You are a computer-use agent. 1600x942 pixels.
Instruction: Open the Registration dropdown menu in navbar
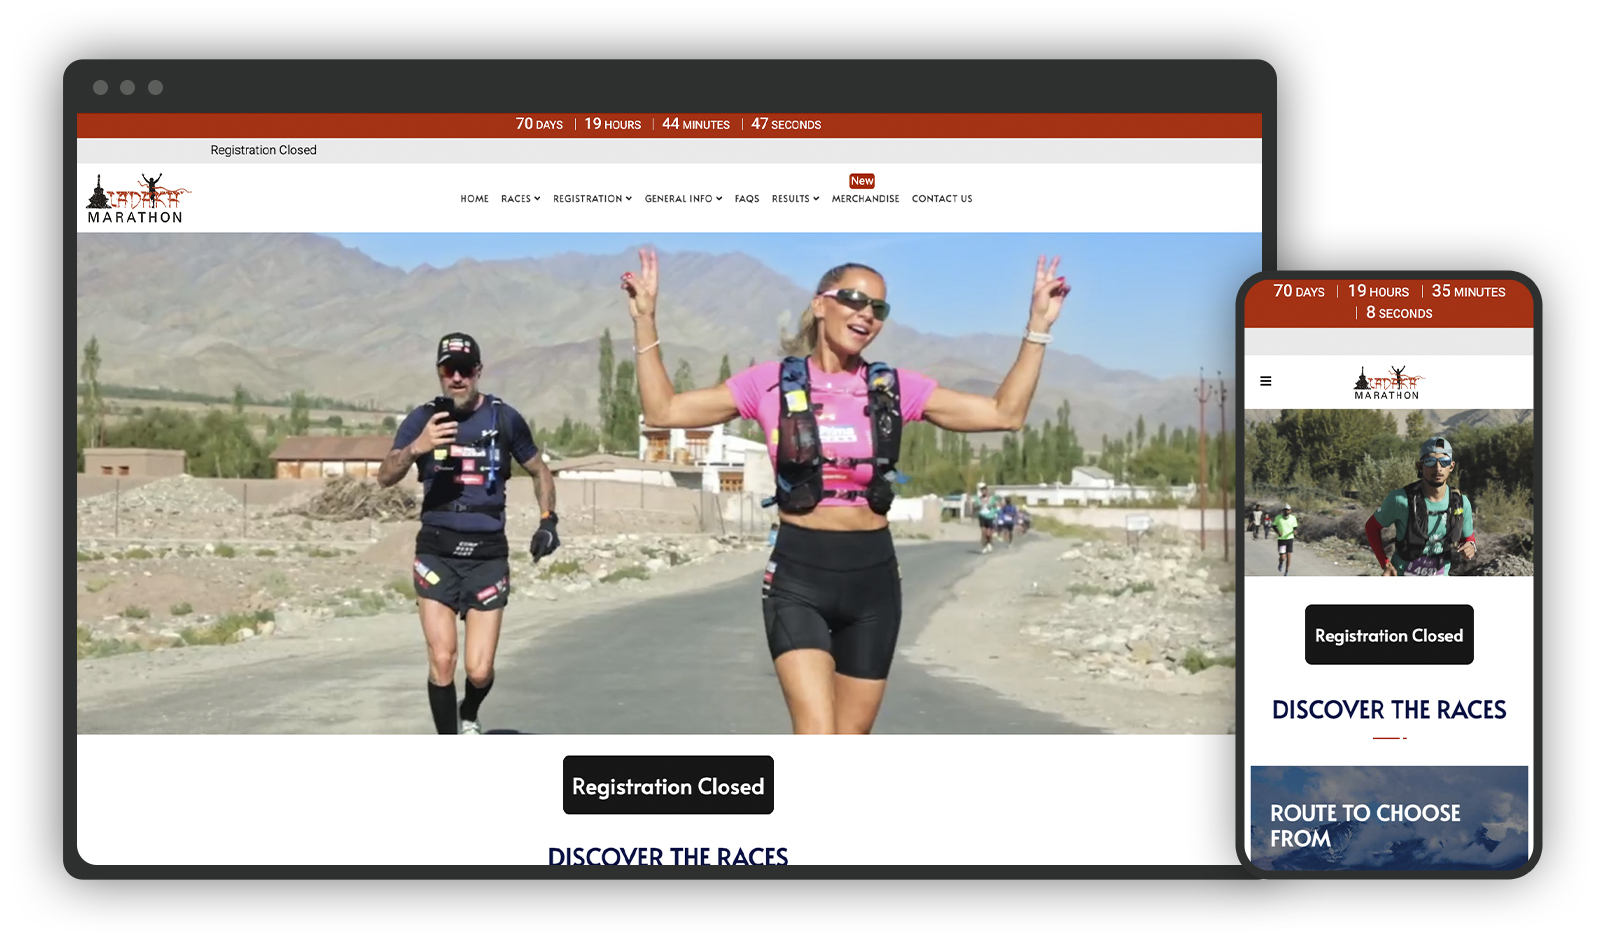point(592,199)
